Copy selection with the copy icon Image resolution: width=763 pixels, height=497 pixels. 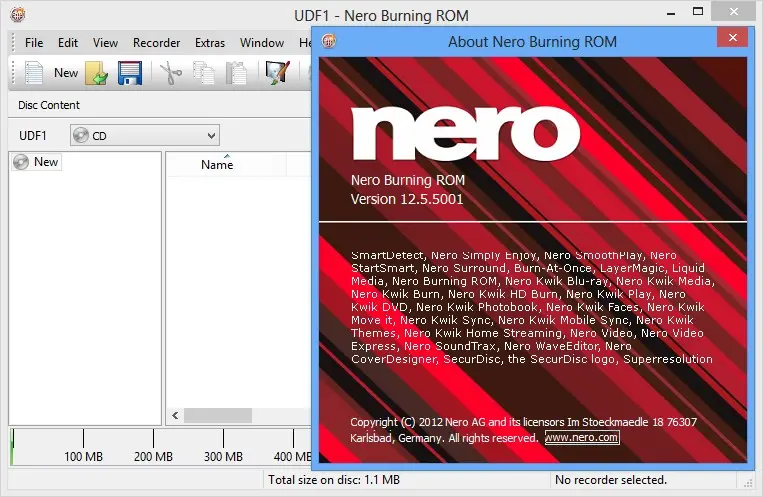(x=203, y=73)
